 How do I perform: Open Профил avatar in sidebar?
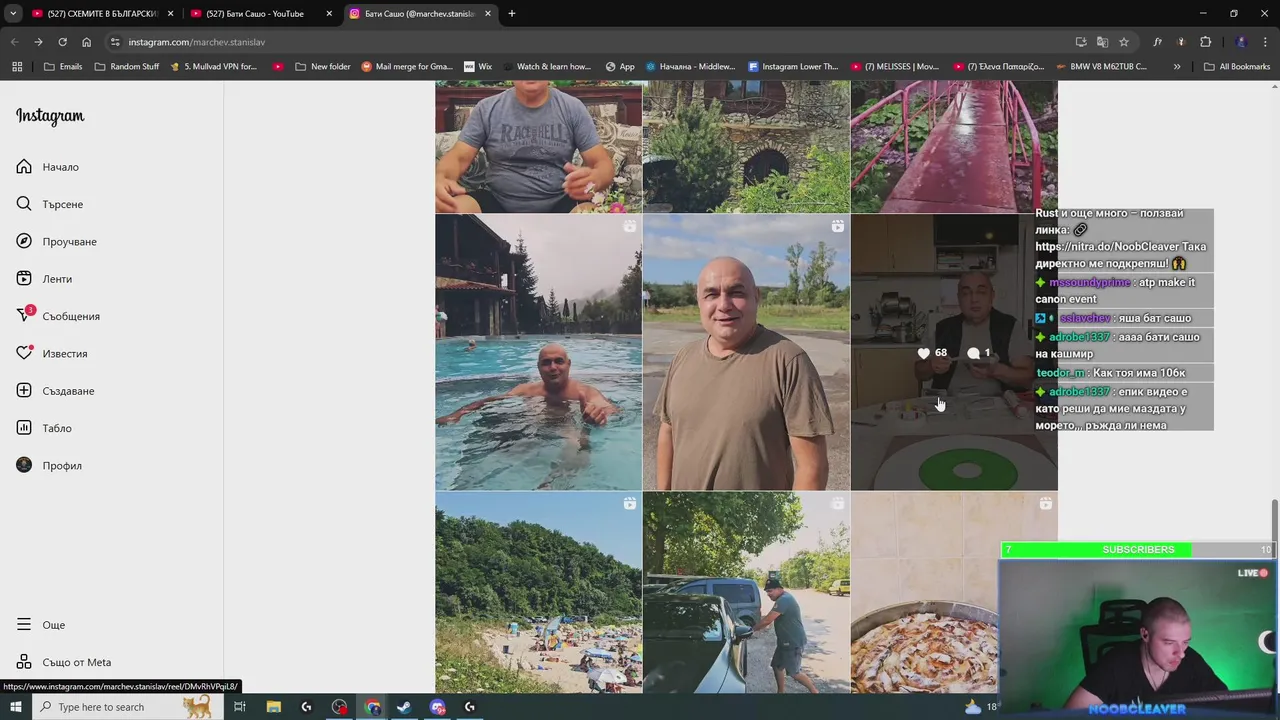24,465
